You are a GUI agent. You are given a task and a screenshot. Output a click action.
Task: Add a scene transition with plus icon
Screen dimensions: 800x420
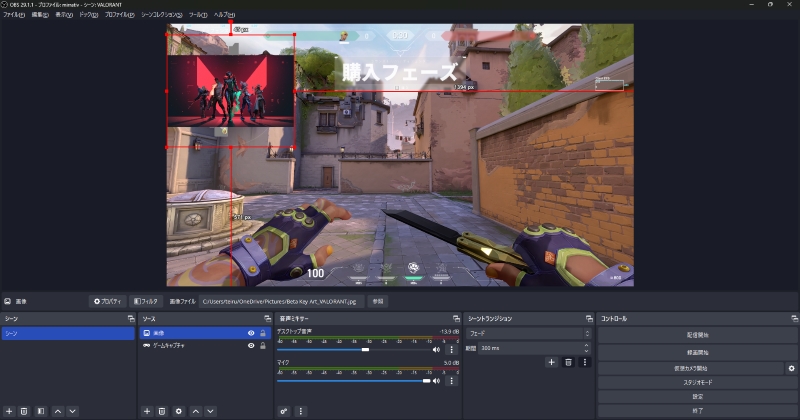click(x=552, y=362)
